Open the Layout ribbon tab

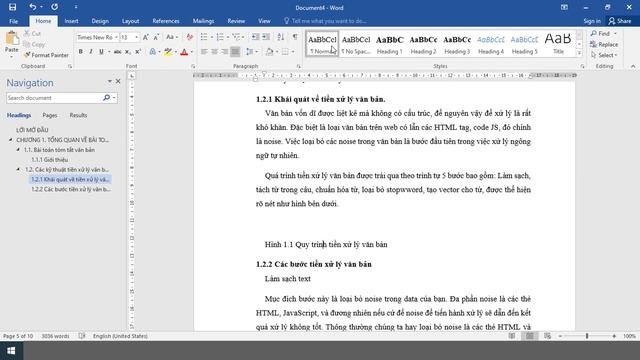[x=131, y=21]
